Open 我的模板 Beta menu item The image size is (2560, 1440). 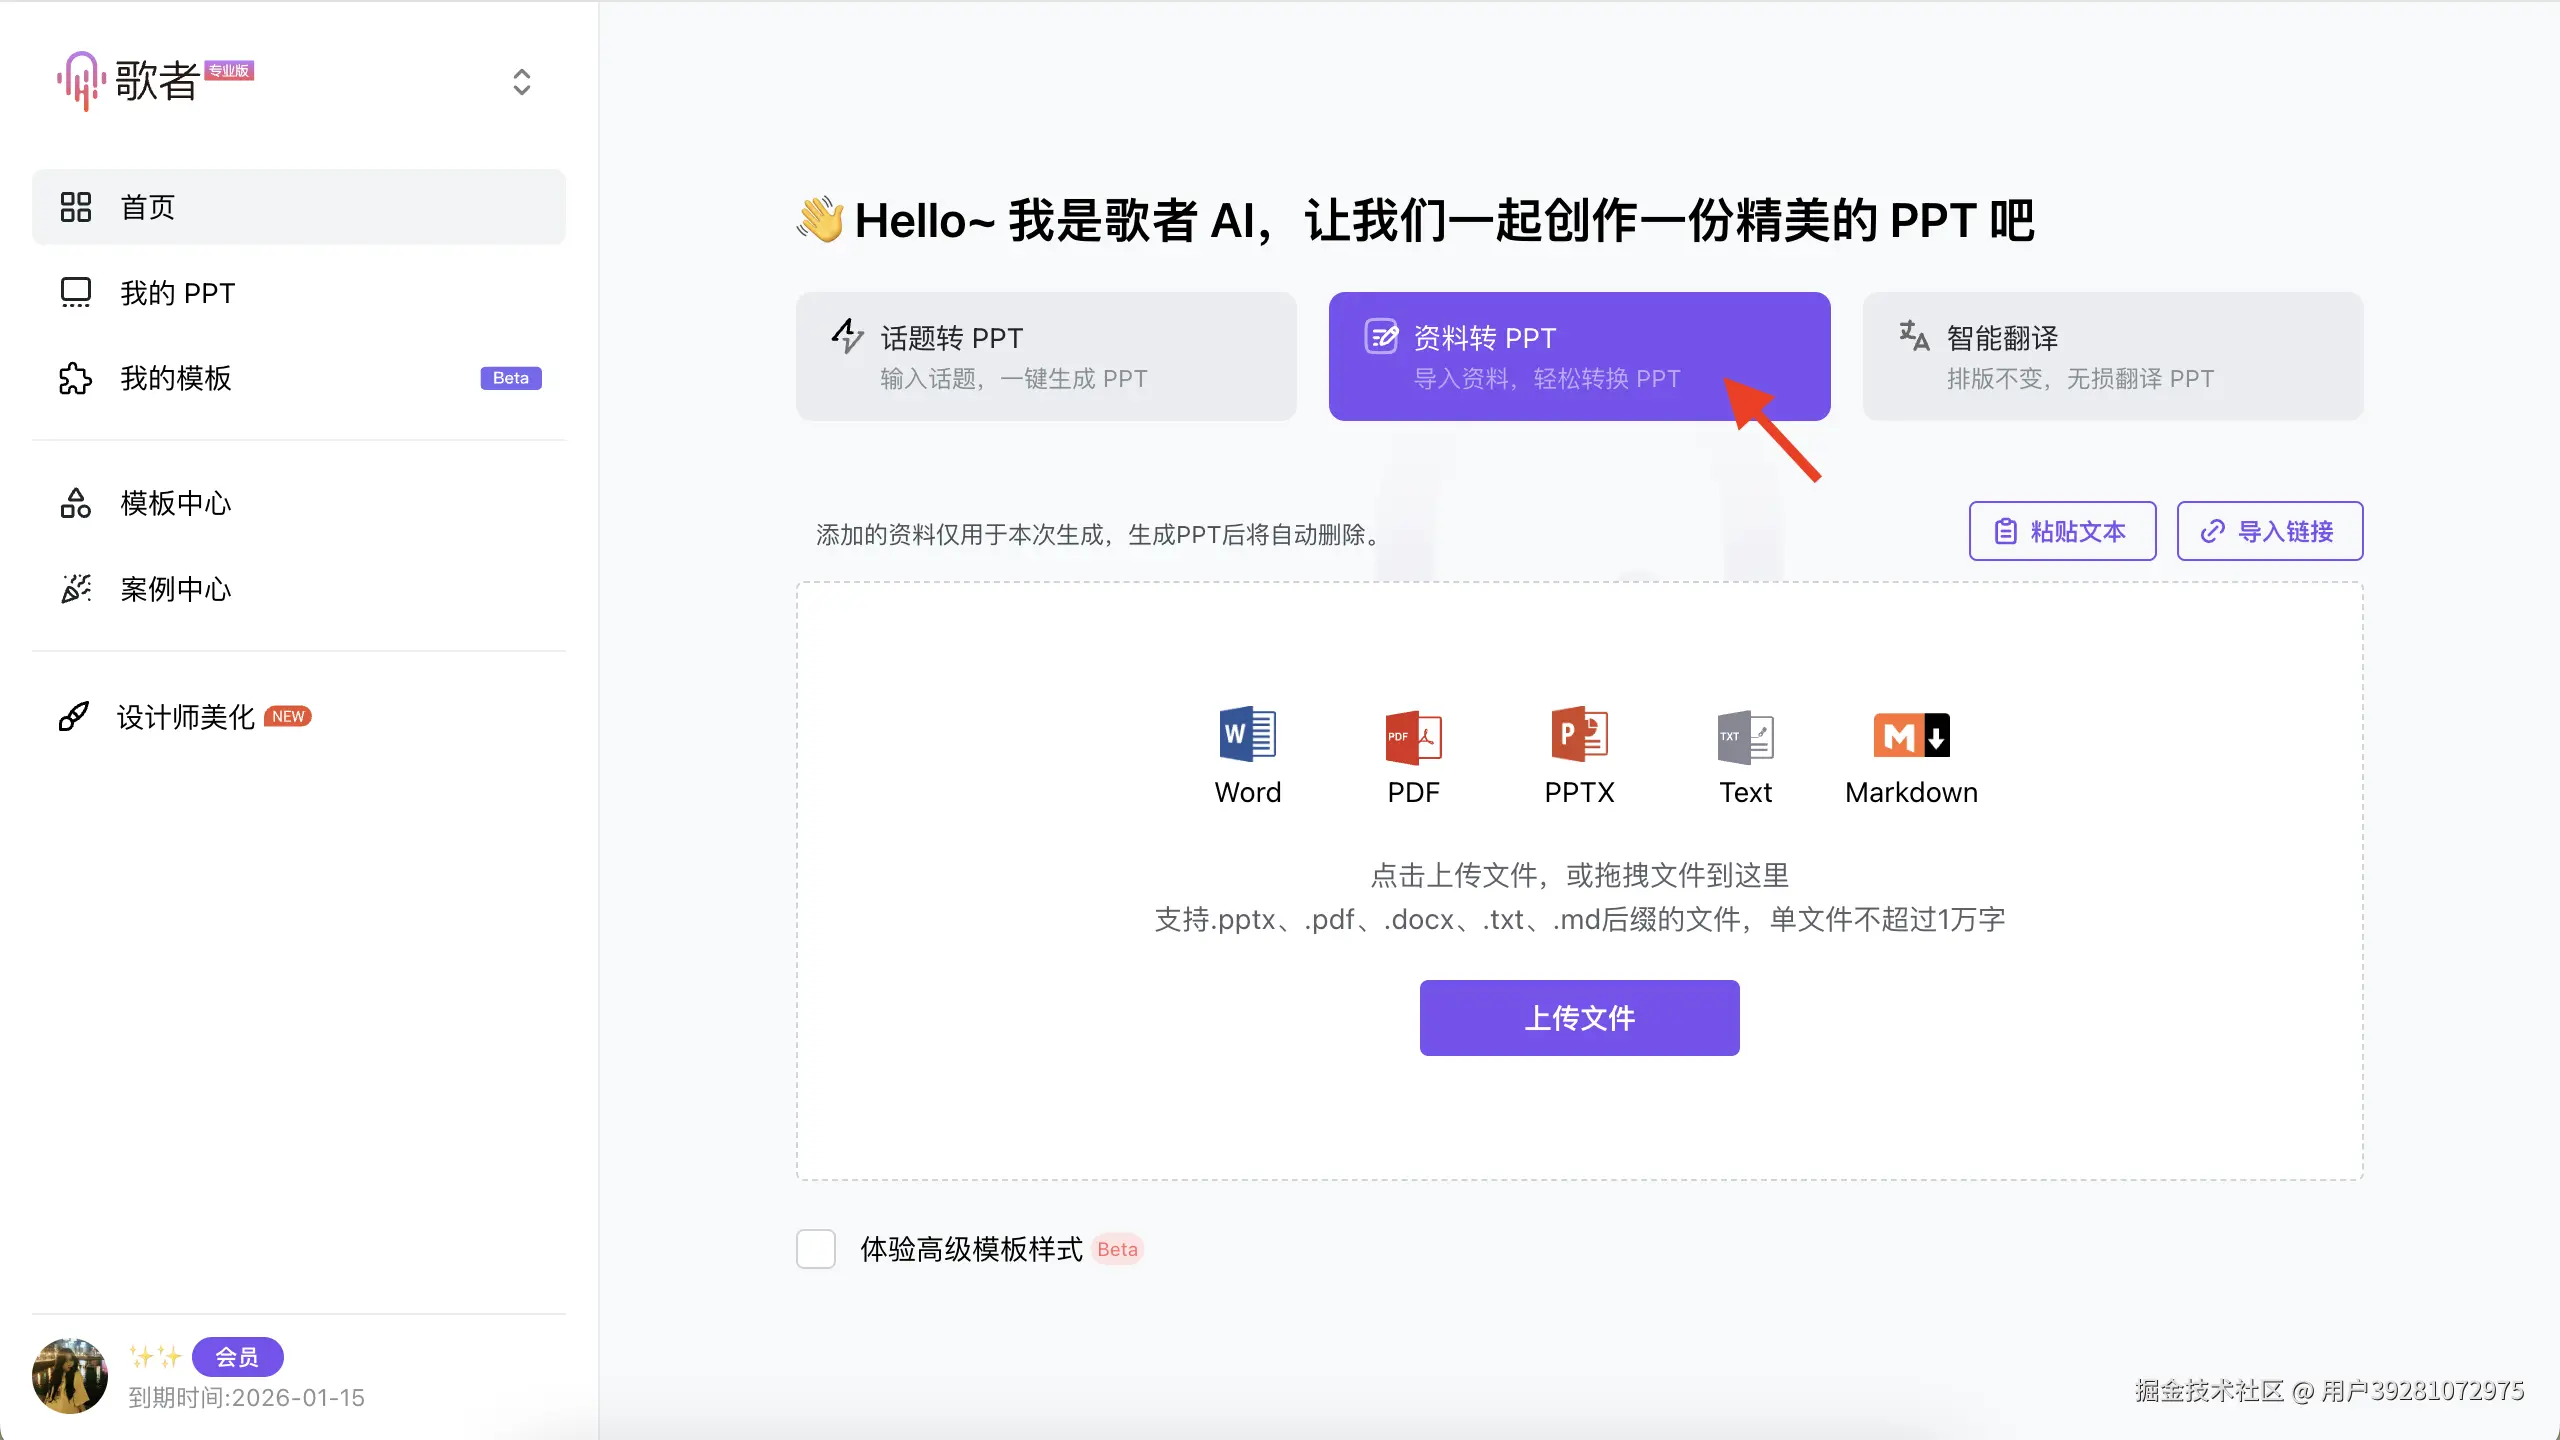tap(175, 378)
